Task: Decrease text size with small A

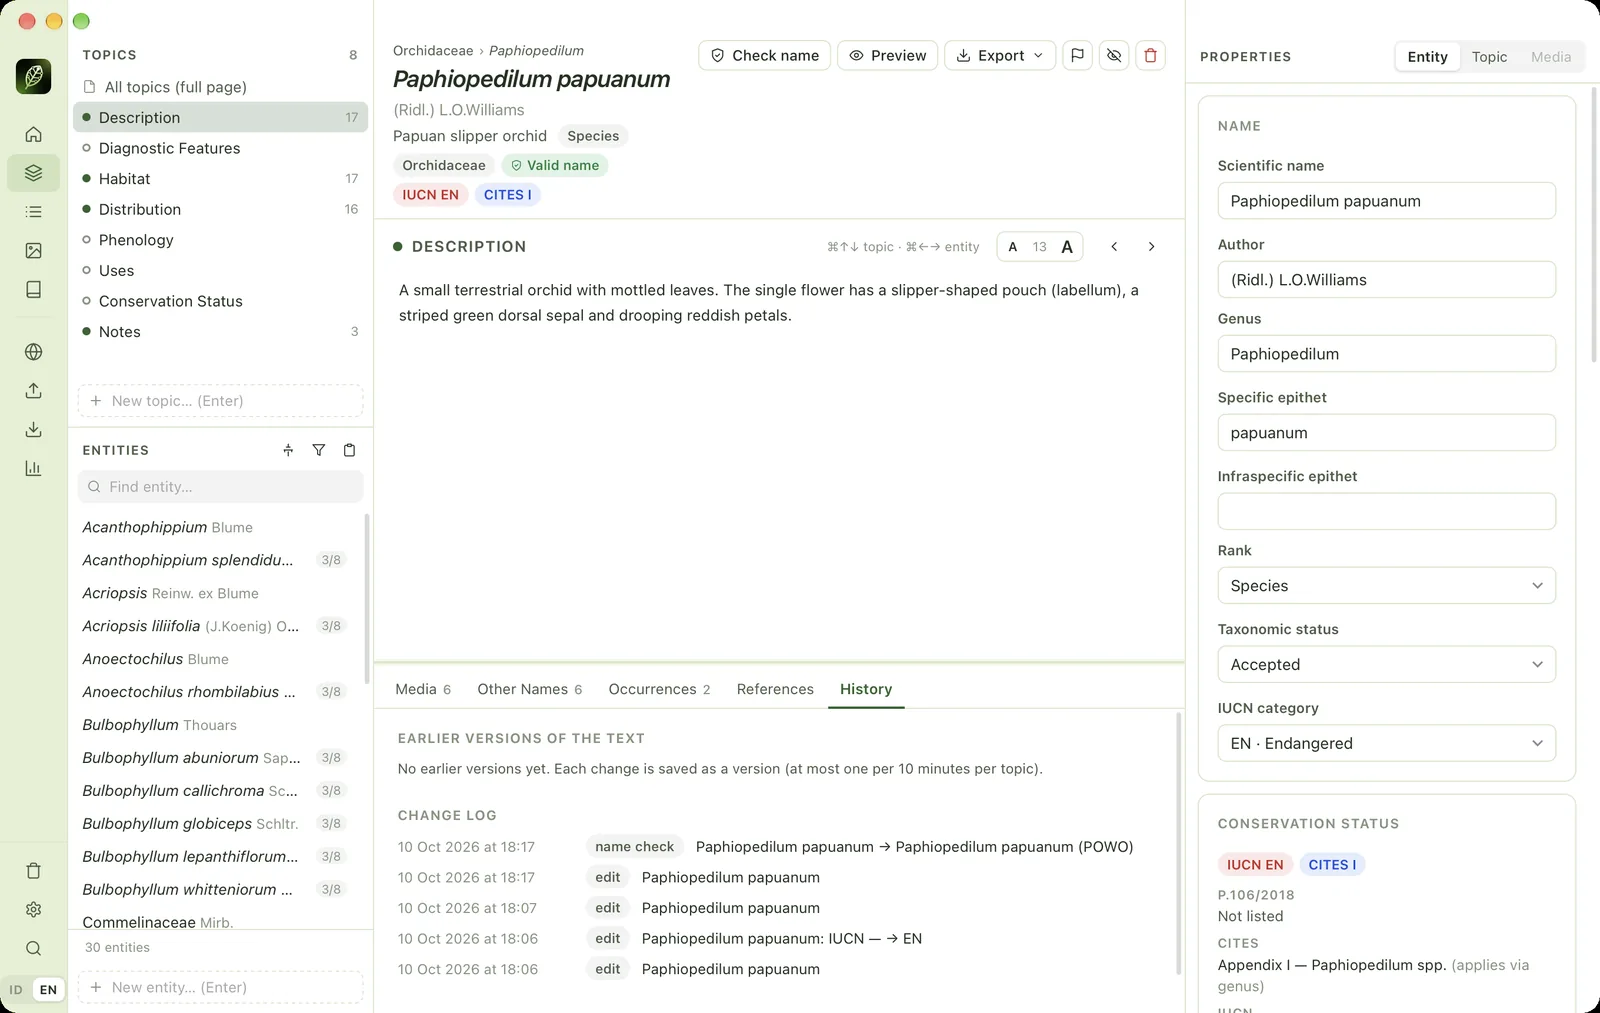Action: coord(1013,247)
